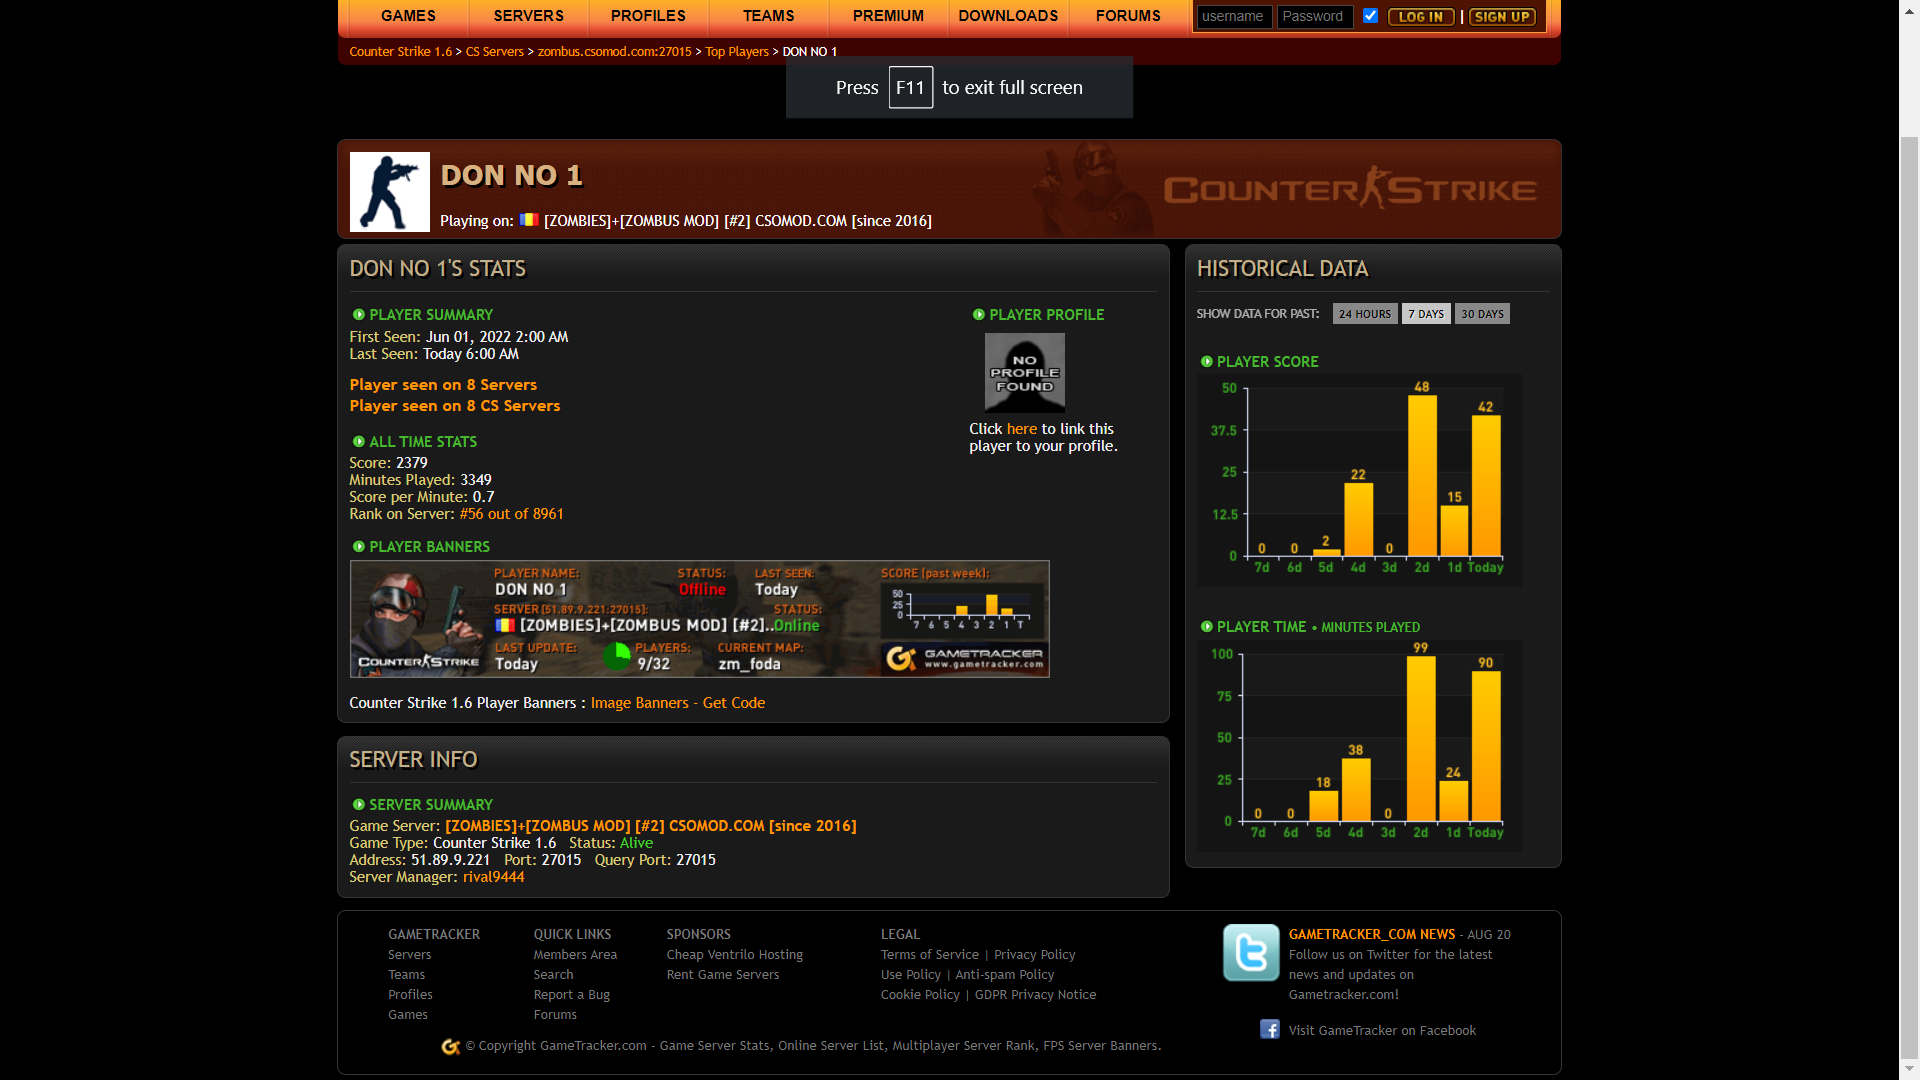Click the Counter-Strike player avatar image

click(390, 192)
